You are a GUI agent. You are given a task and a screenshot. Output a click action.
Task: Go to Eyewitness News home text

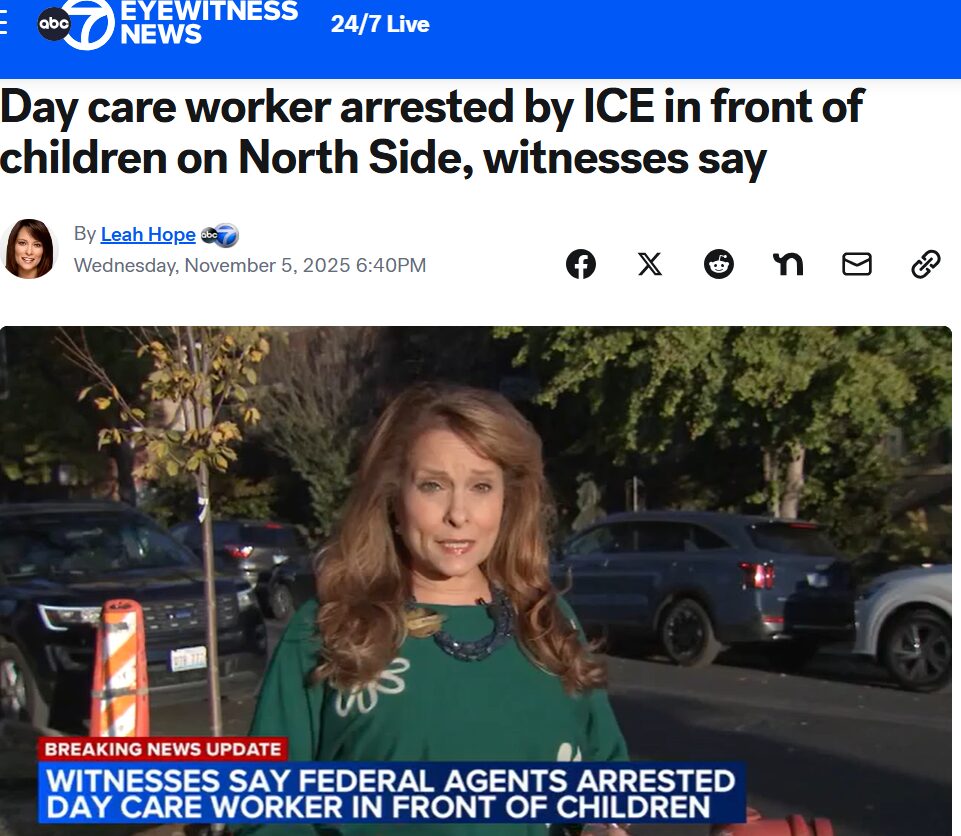tap(208, 23)
